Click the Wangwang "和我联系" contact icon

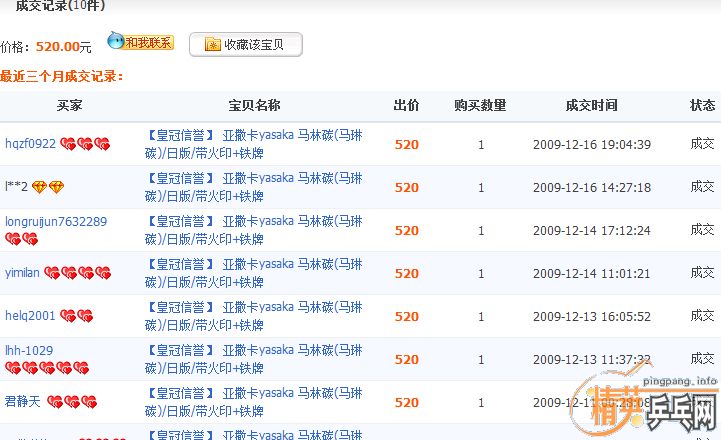coord(140,42)
